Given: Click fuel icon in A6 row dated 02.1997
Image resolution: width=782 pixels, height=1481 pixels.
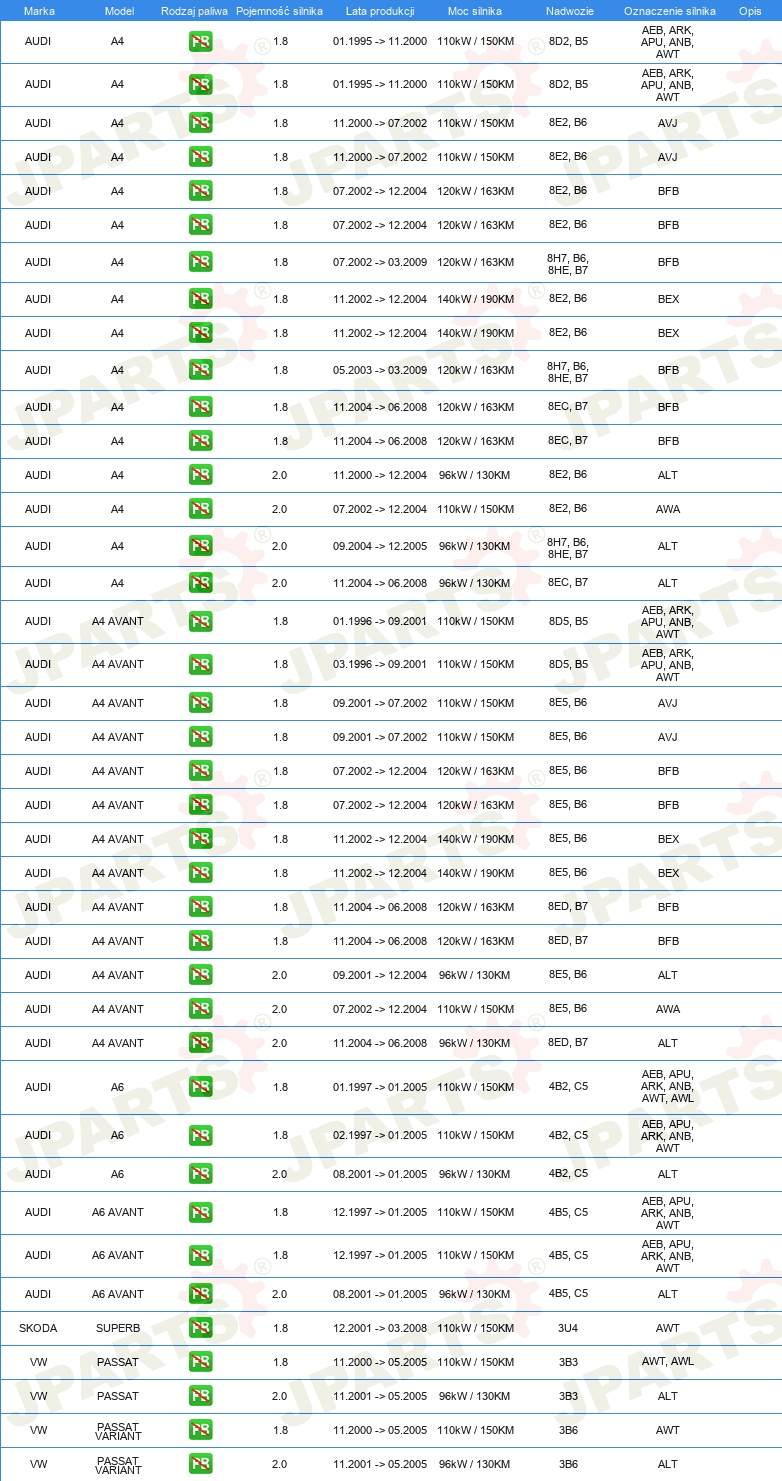Looking at the screenshot, I should pos(201,1135).
